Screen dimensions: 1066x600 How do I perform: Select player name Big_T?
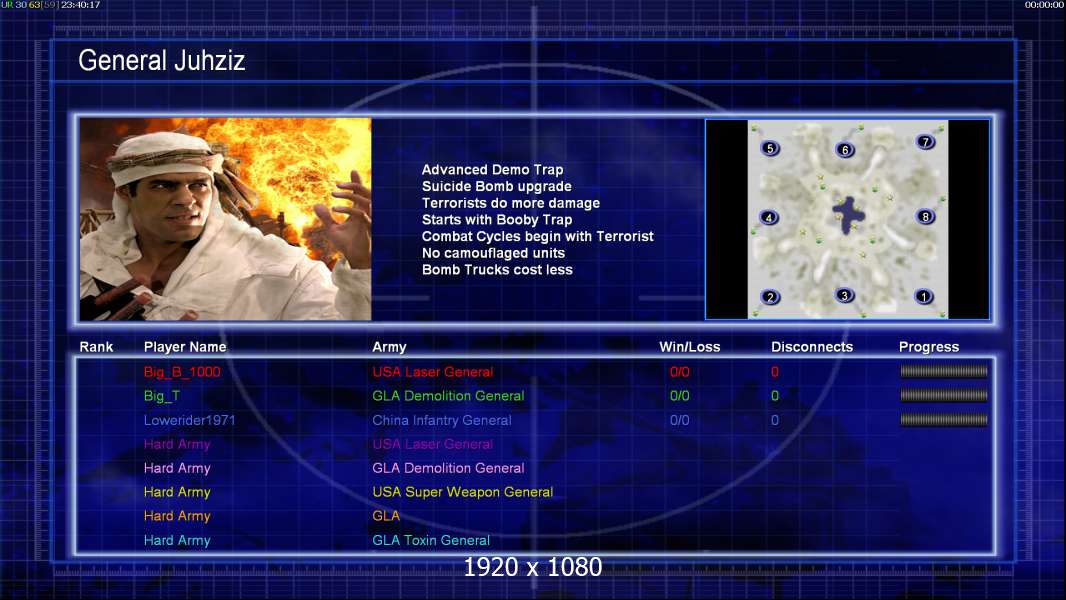coord(162,395)
